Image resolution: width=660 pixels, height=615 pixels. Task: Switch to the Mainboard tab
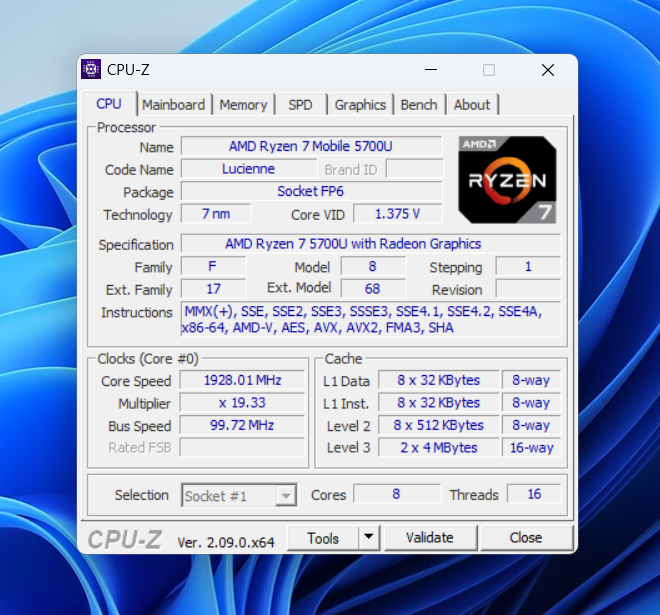click(x=173, y=105)
